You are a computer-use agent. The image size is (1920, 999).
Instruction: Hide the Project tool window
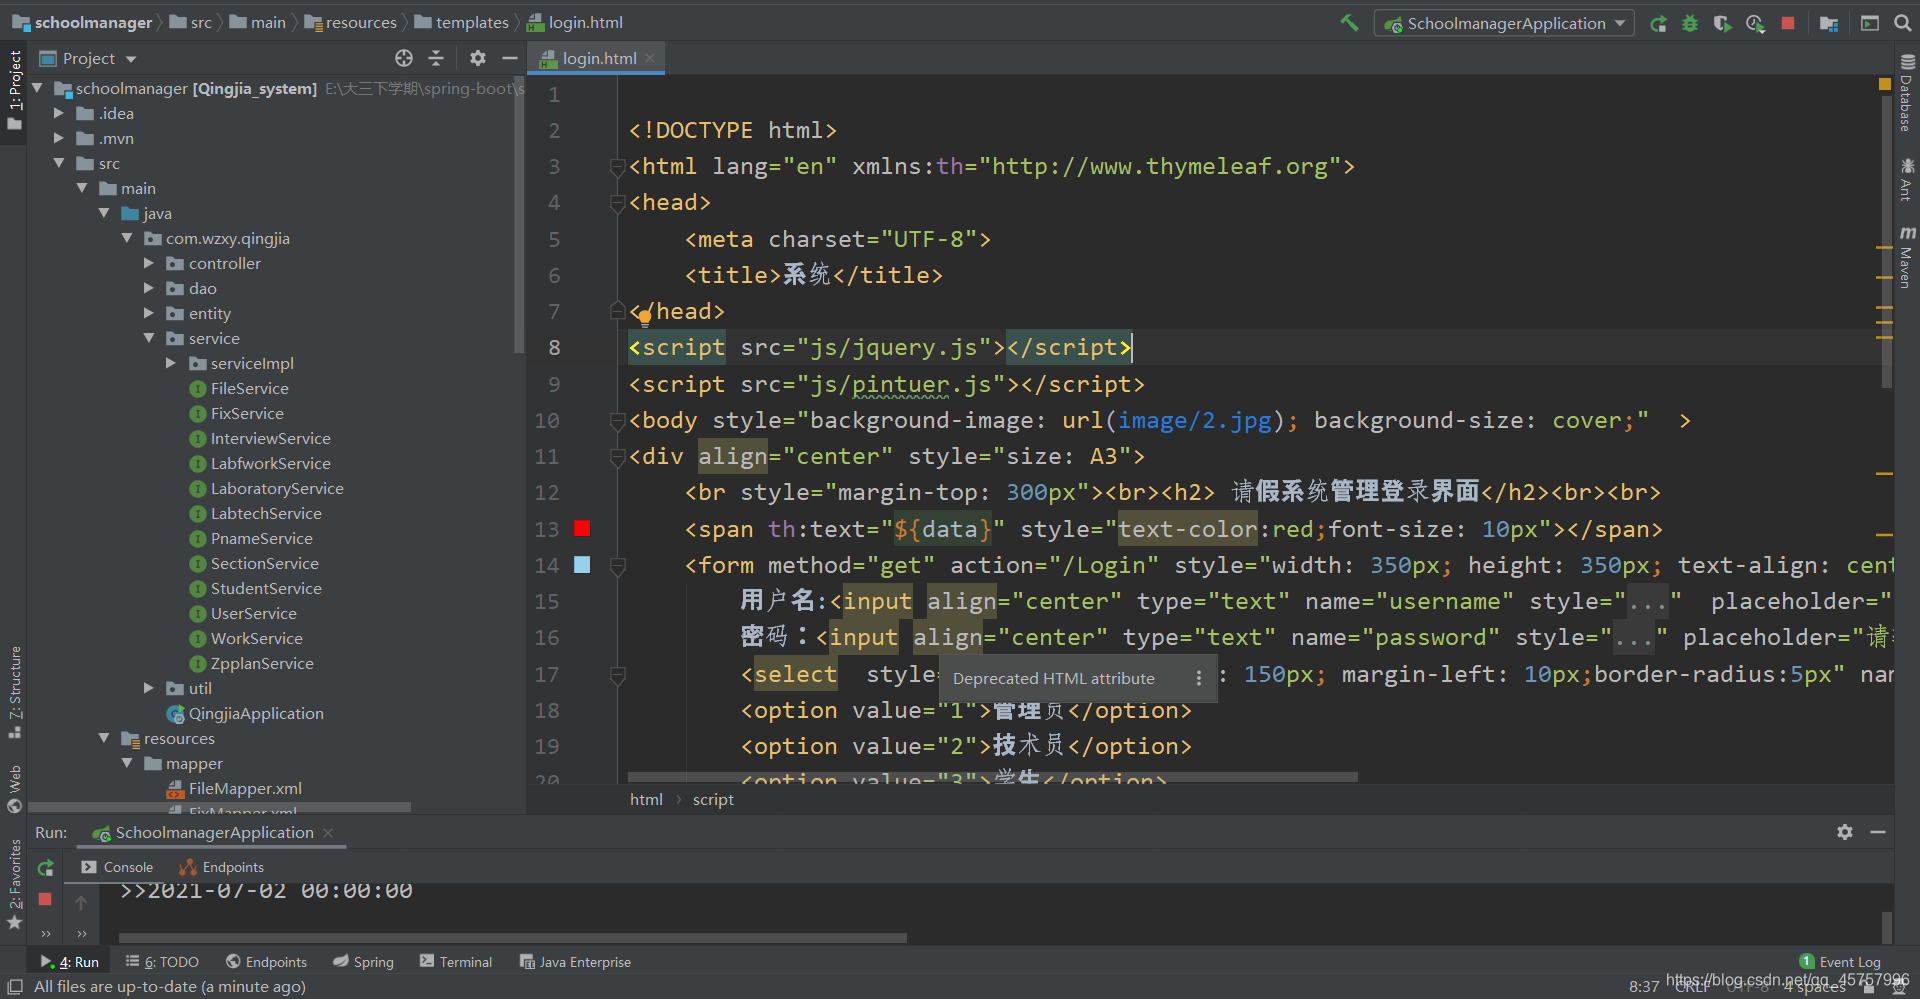pos(509,58)
